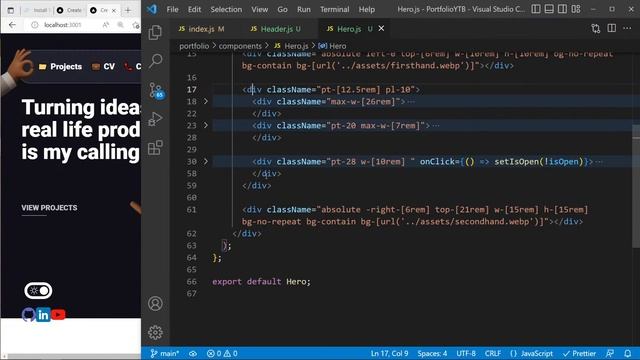Image resolution: width=640 pixels, height=360 pixels.
Task: Close the Hero.js tab
Action: click(x=381, y=29)
